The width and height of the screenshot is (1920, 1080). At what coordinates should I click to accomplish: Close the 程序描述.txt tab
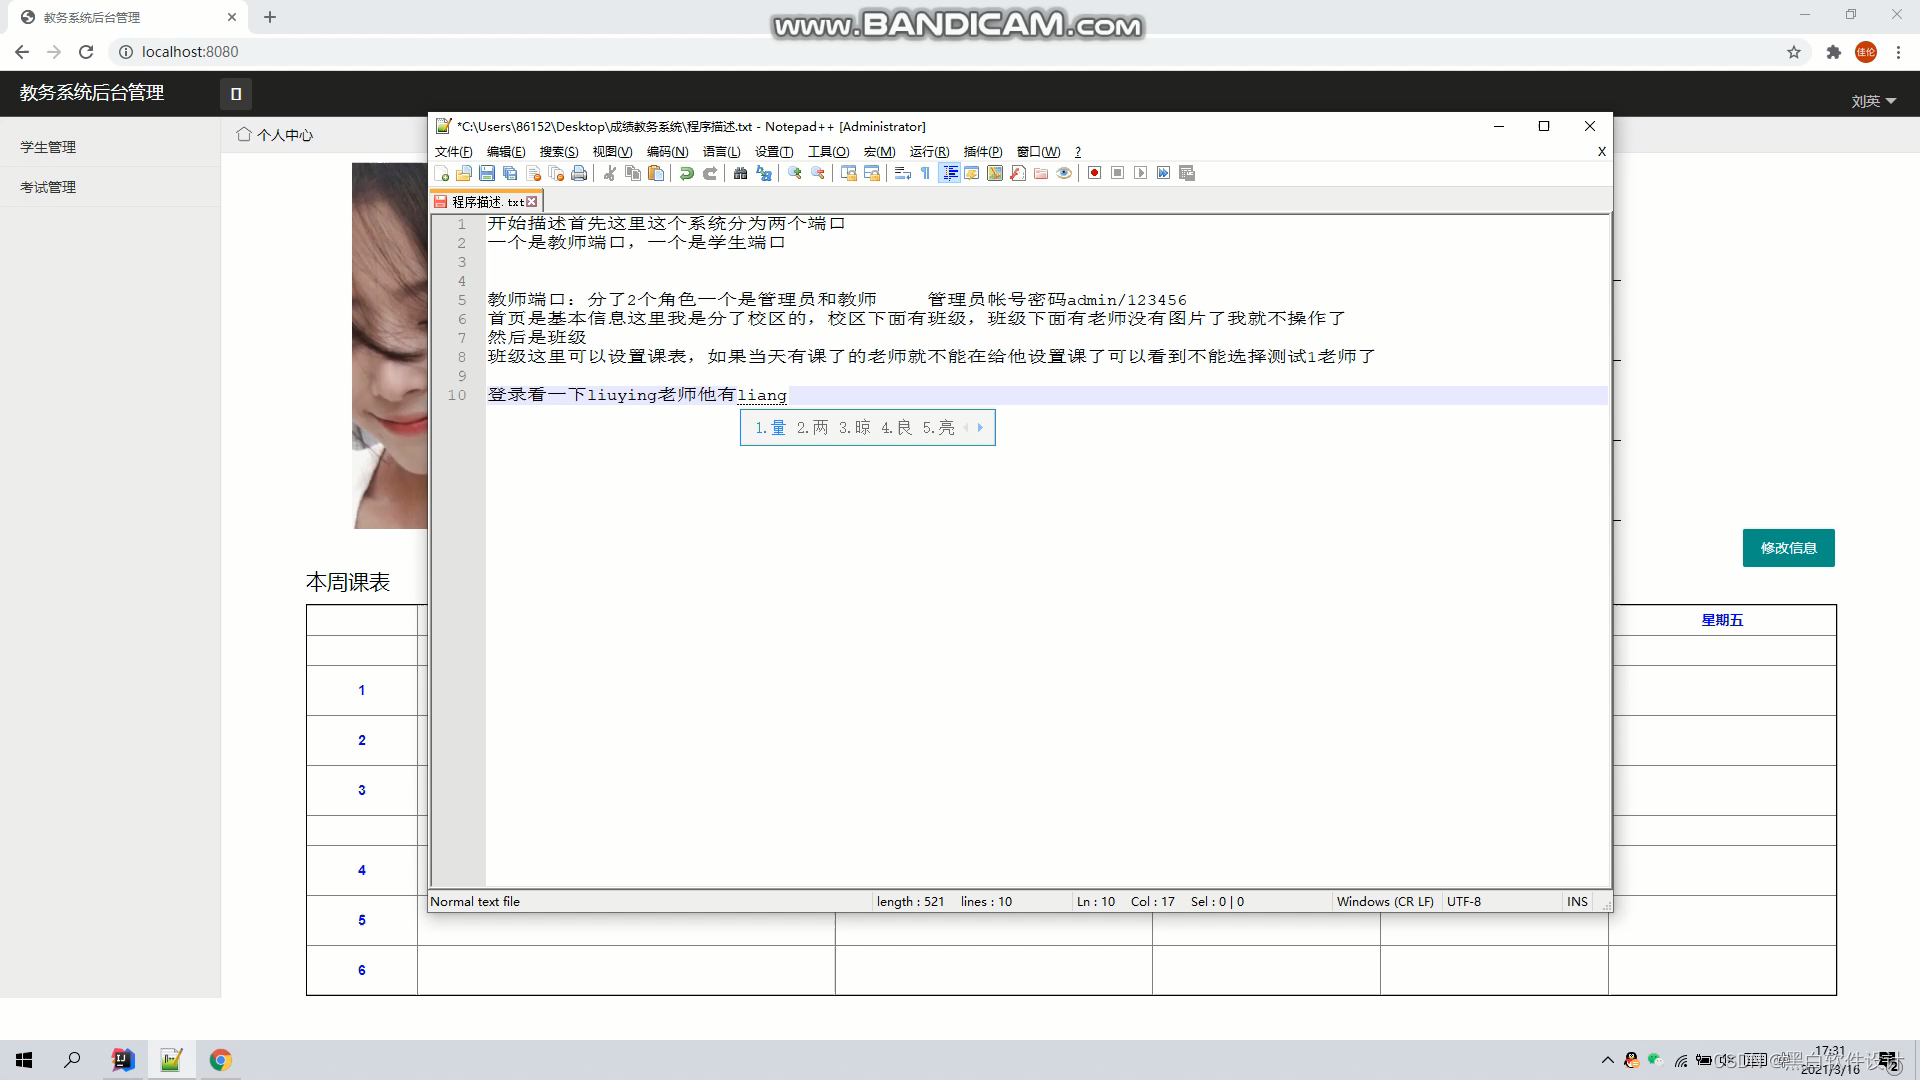click(532, 202)
